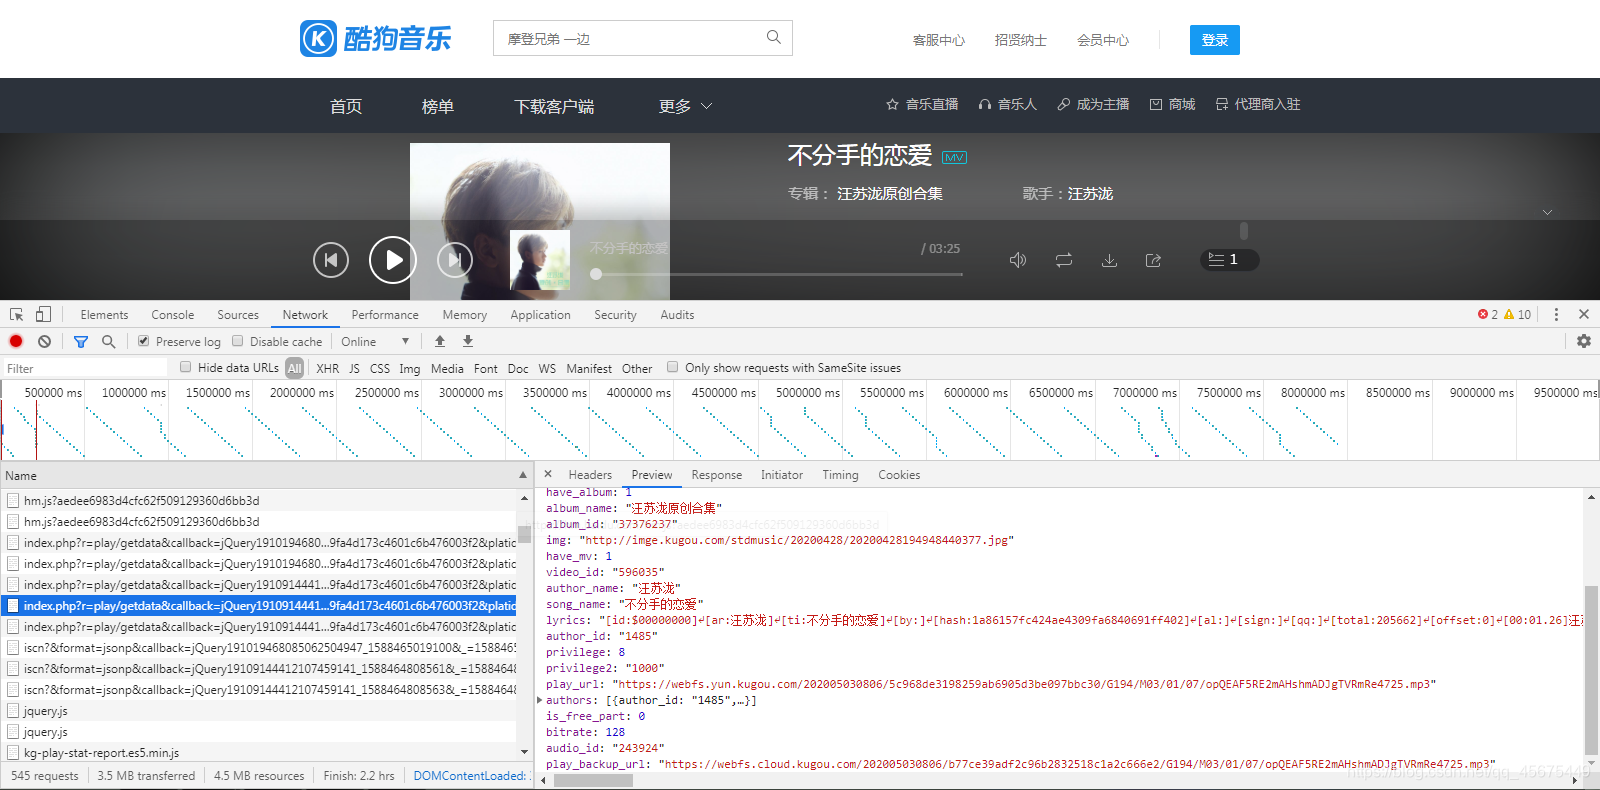Select the highlighted index.php getdata request
This screenshot has height=790, width=1600.
click(260, 606)
